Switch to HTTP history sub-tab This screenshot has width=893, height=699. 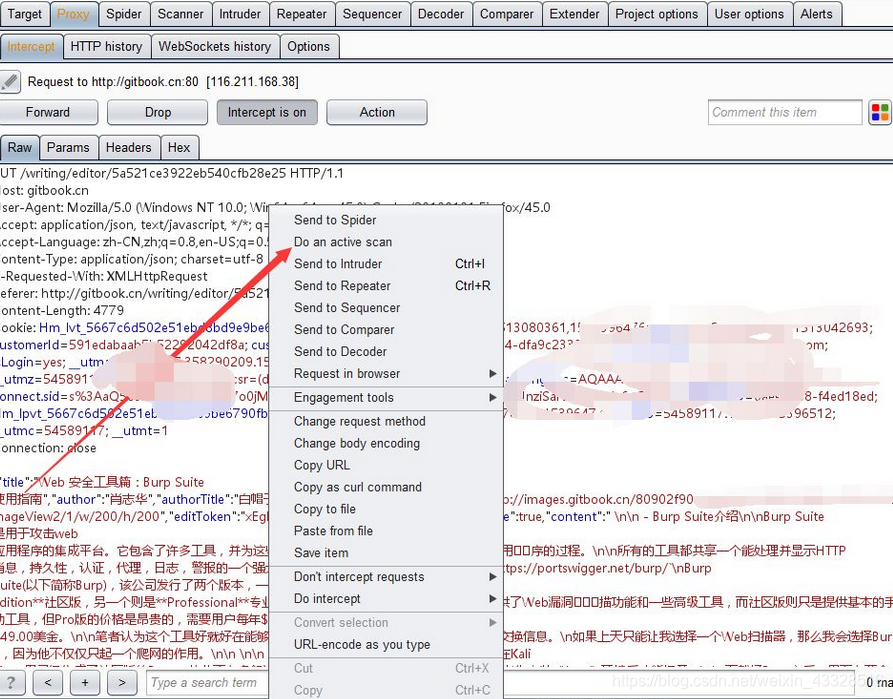106,47
